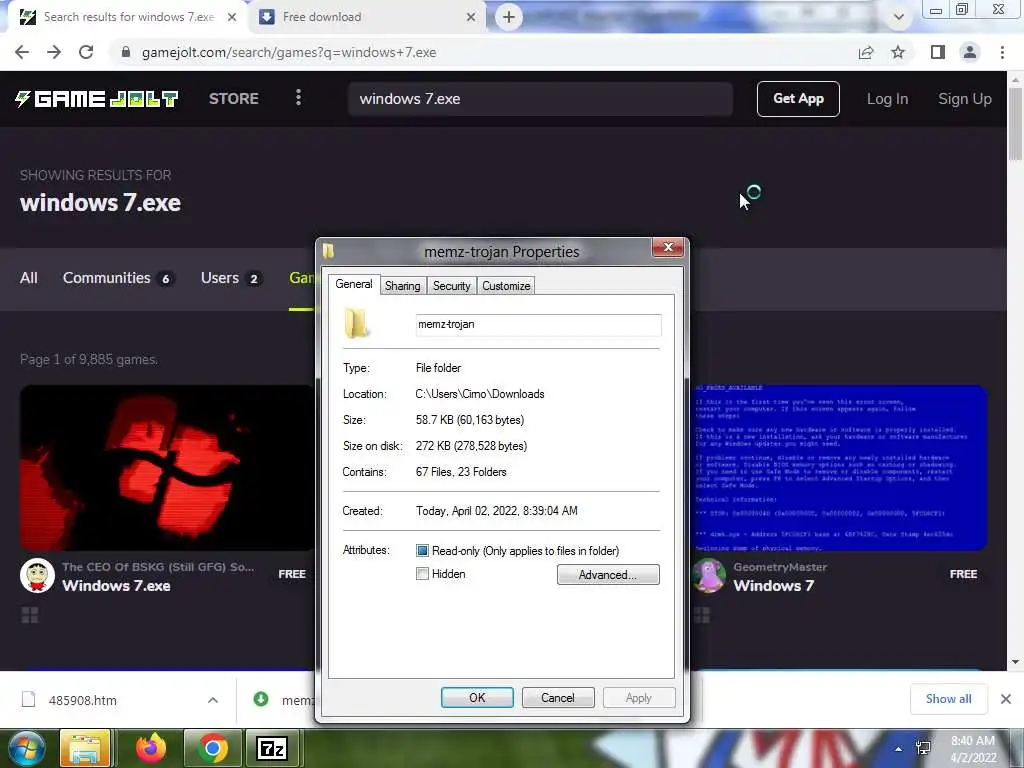The width and height of the screenshot is (1024, 768).
Task: Click the Sign Up link
Action: (x=965, y=99)
